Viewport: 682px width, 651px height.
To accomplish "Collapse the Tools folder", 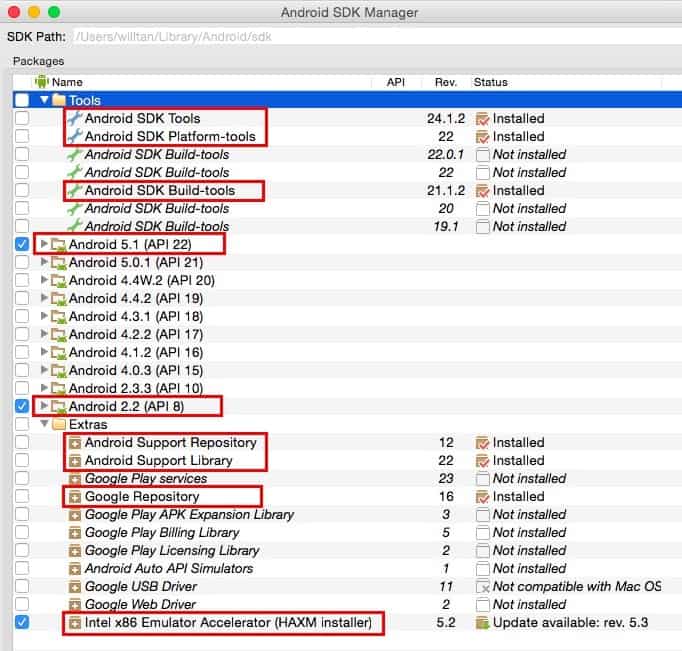I will [44, 101].
